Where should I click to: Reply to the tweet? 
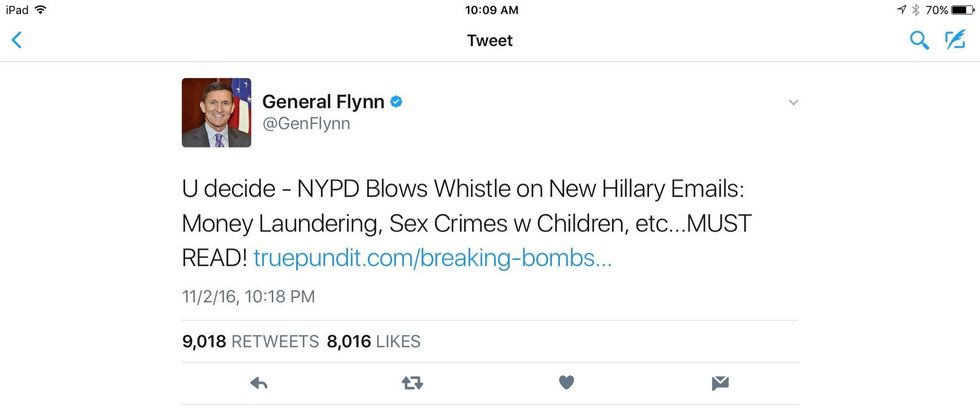tap(258, 382)
